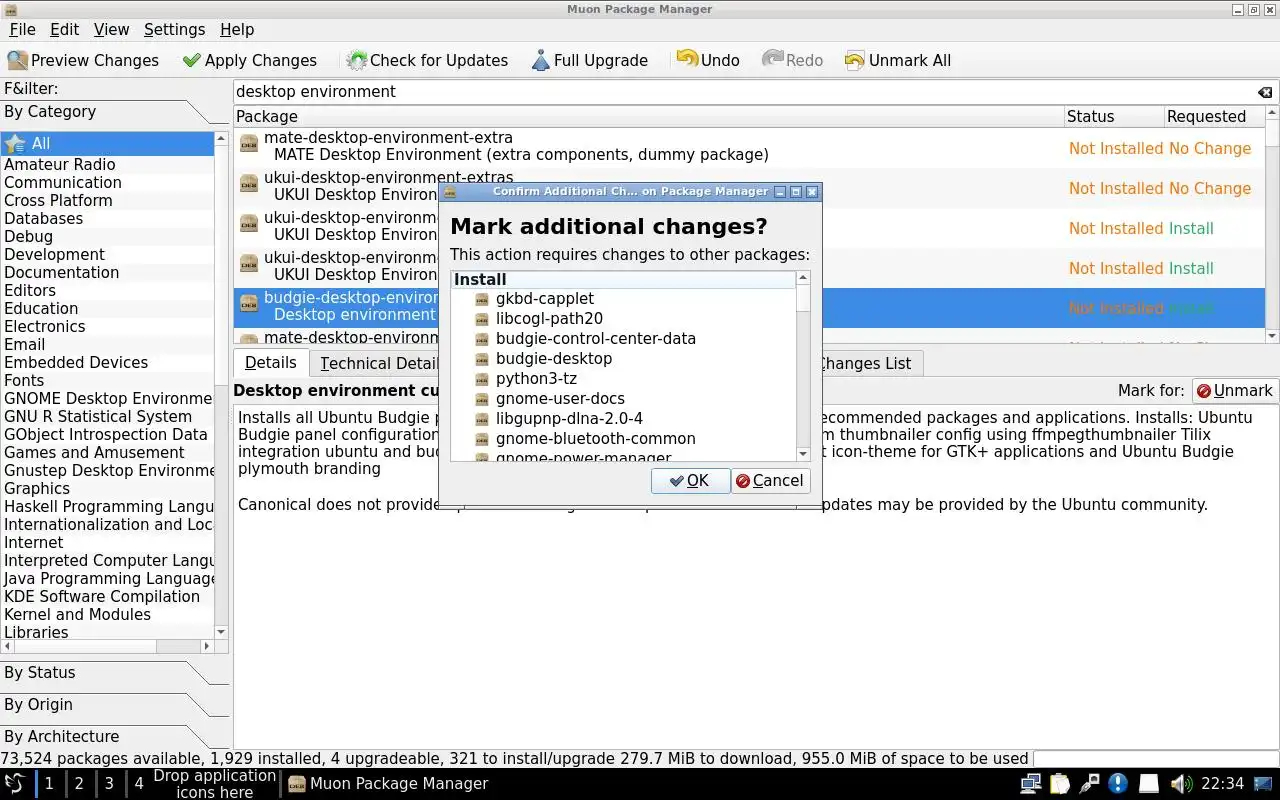Click the libcogl-path20 package icon in dialog

[482, 319]
